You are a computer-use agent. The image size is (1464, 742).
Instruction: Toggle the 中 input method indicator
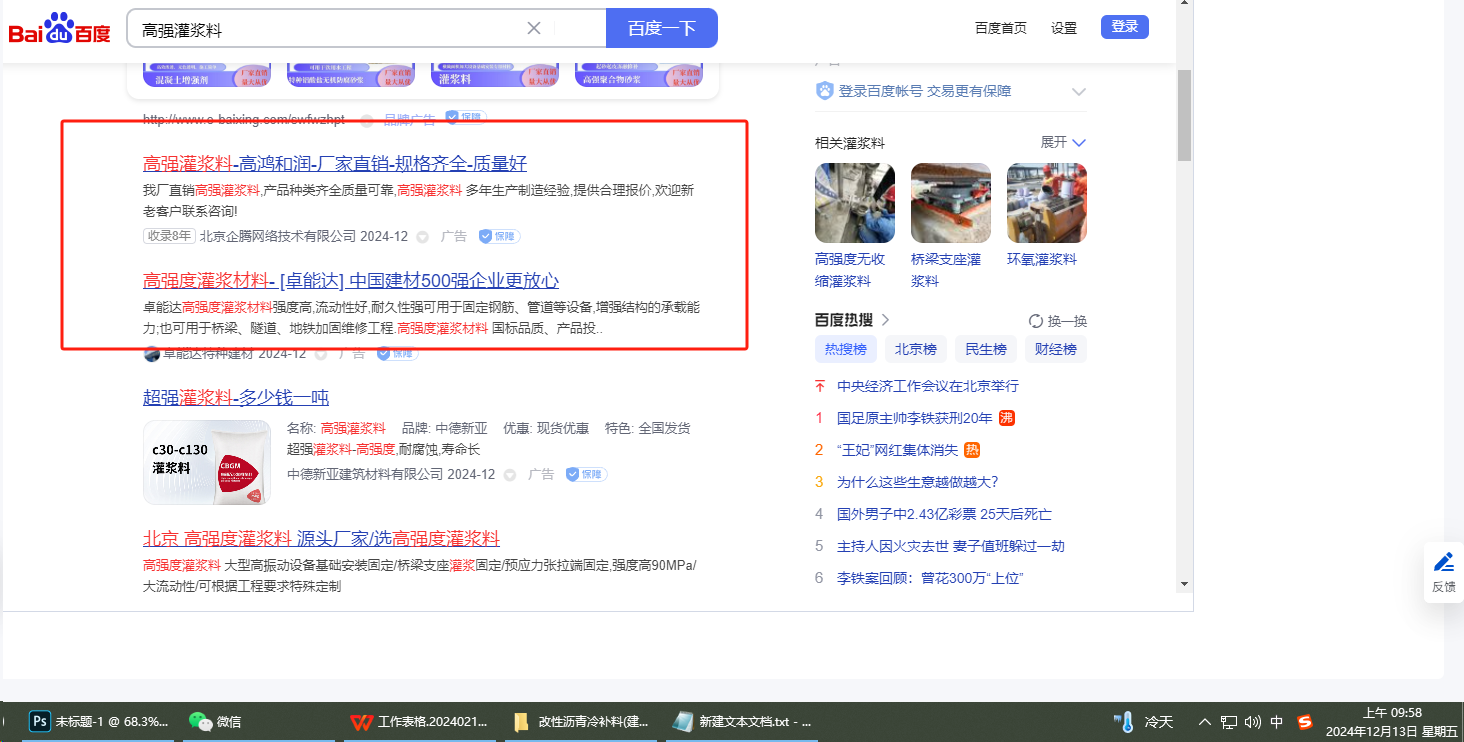[1277, 722]
